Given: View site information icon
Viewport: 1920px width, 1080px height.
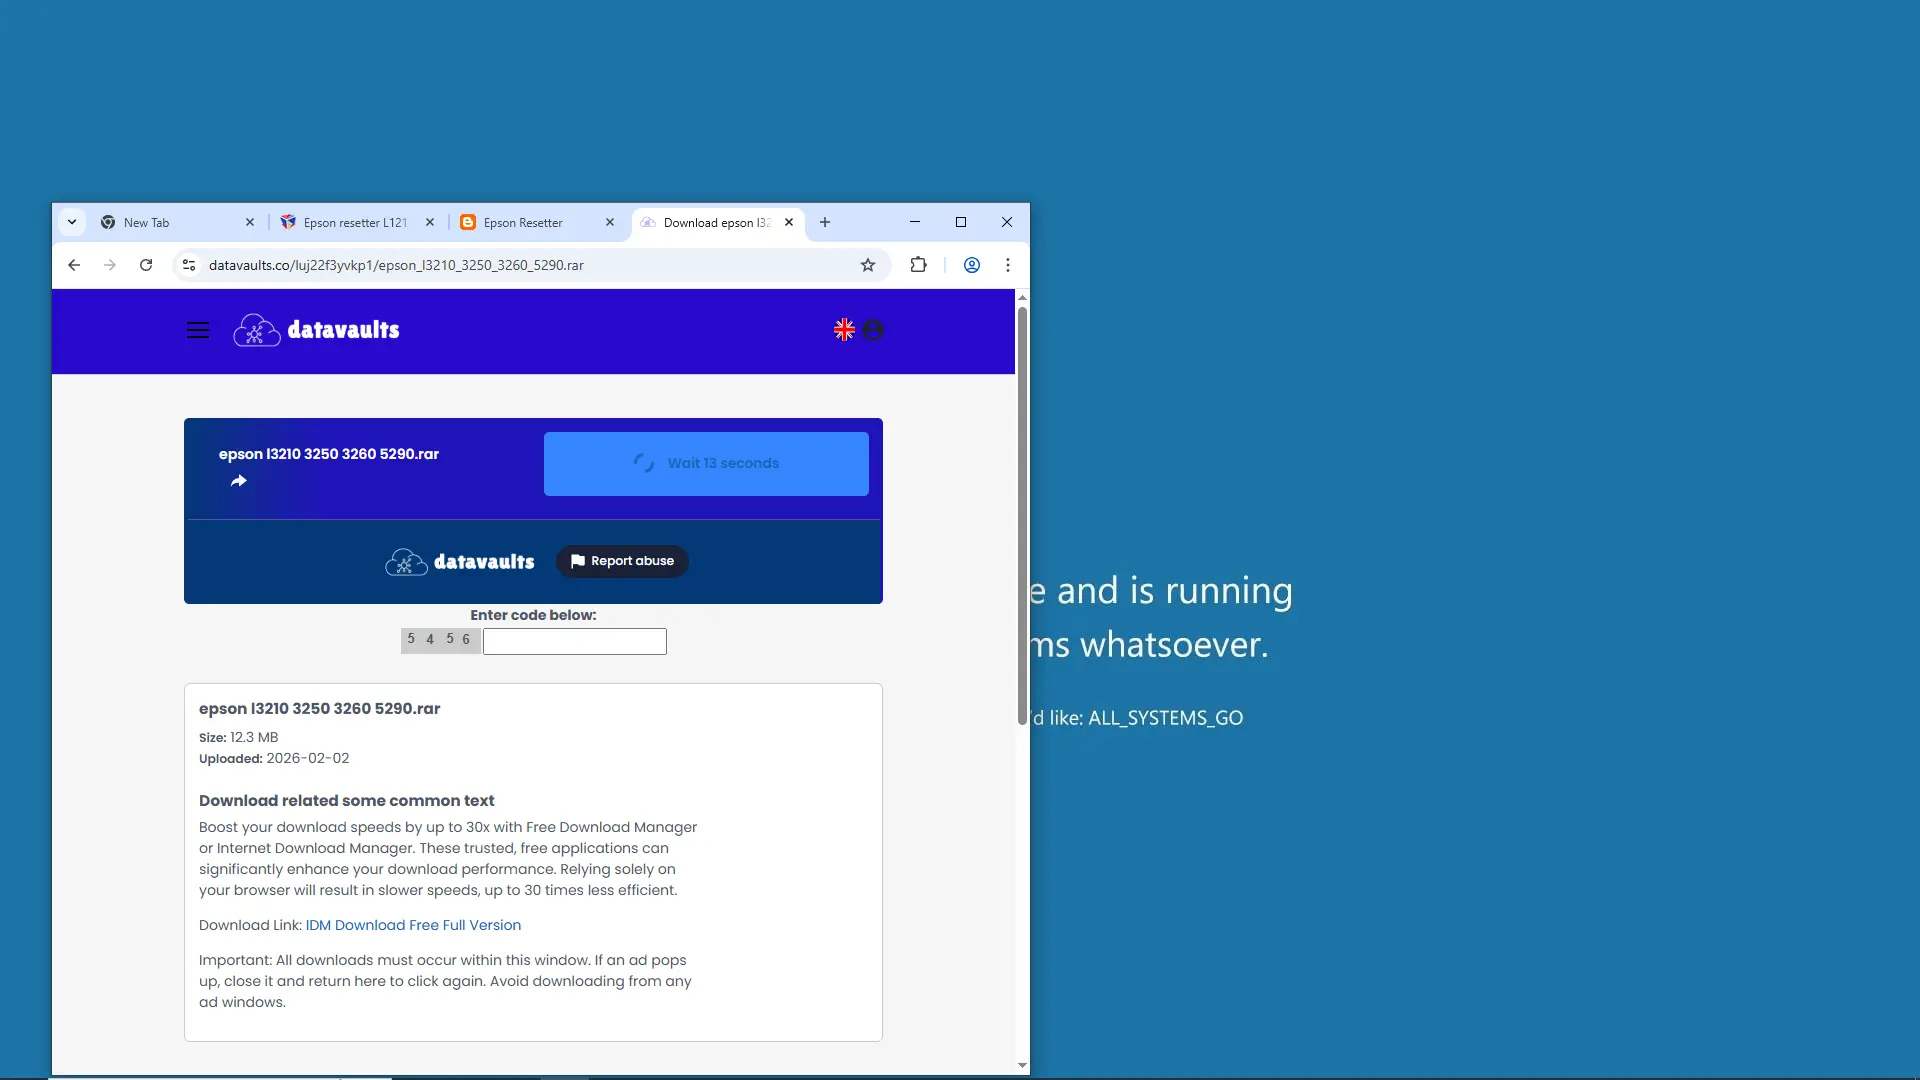Looking at the screenshot, I should click(189, 265).
